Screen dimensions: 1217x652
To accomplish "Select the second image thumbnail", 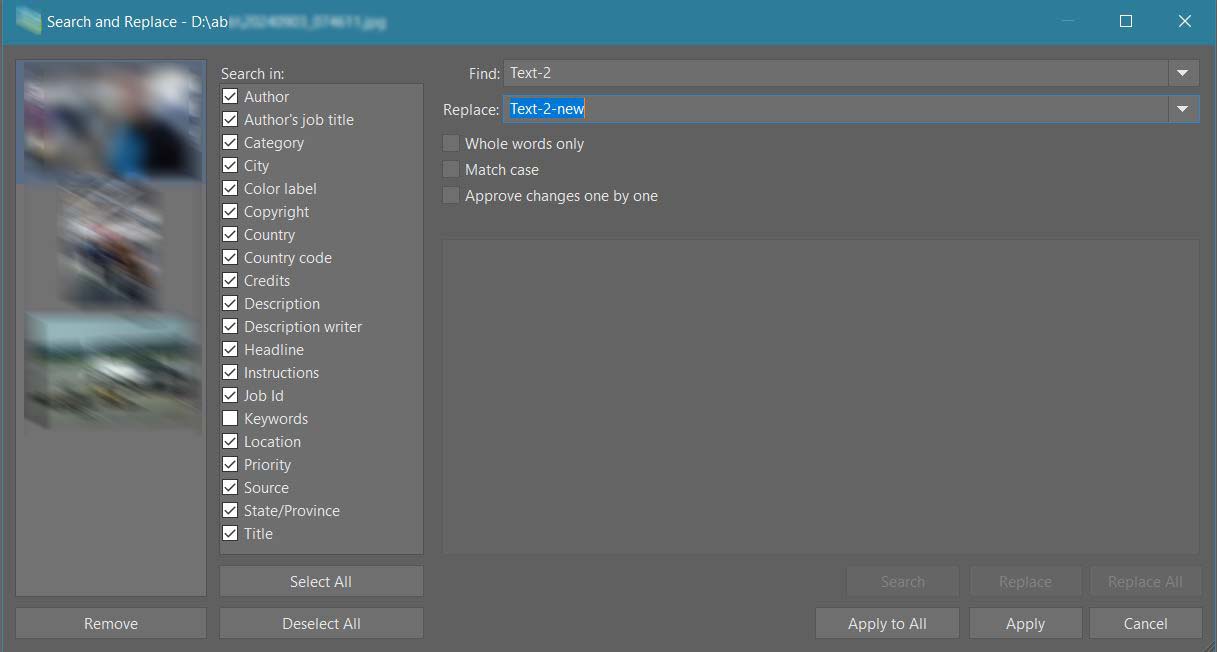I will click(x=111, y=247).
